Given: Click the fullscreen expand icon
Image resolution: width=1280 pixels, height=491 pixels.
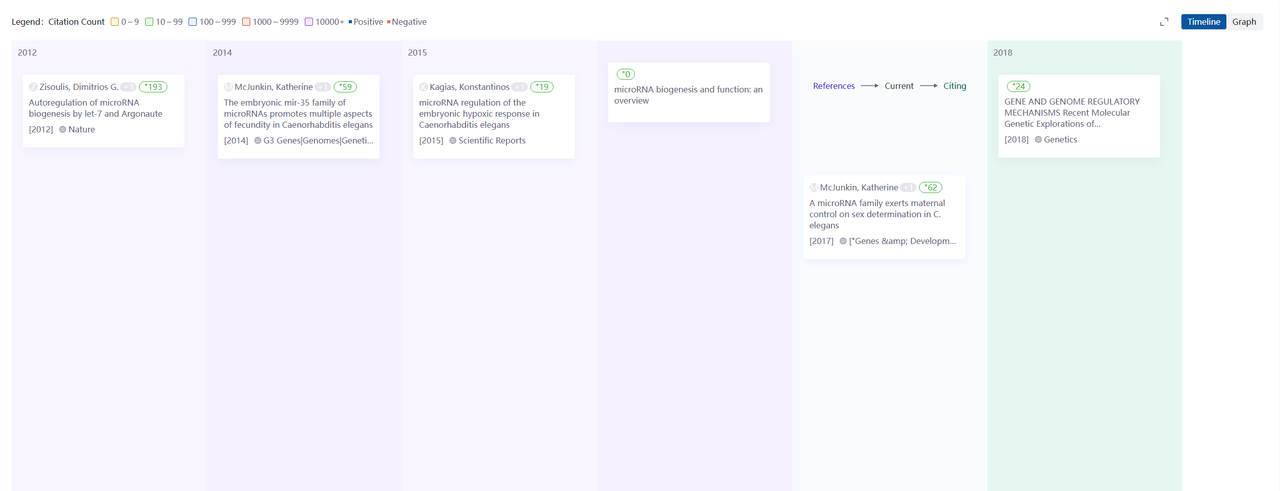Looking at the screenshot, I should (1164, 22).
